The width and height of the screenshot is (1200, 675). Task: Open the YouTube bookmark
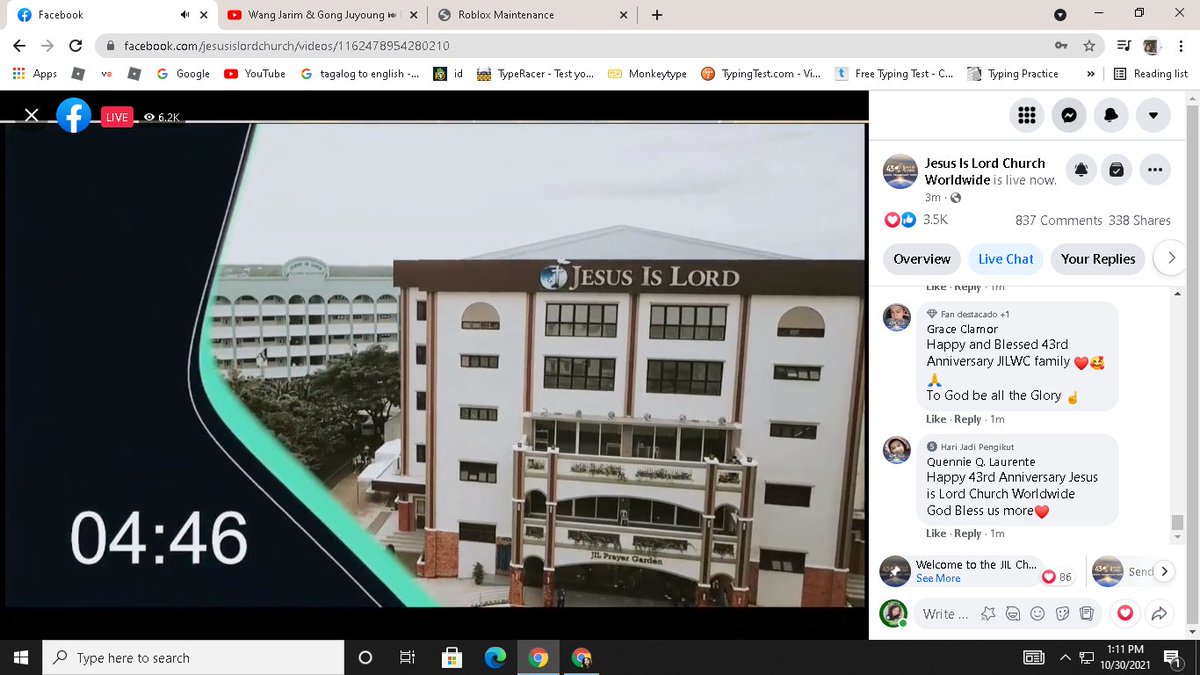[254, 73]
